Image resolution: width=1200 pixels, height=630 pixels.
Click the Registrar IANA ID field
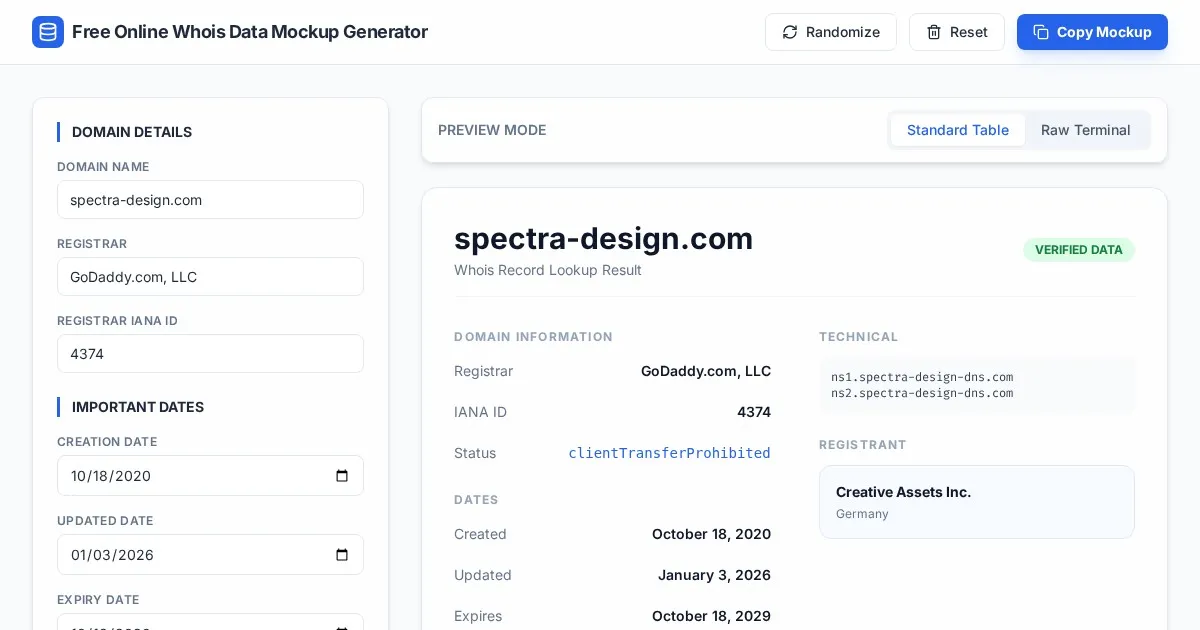pos(210,354)
